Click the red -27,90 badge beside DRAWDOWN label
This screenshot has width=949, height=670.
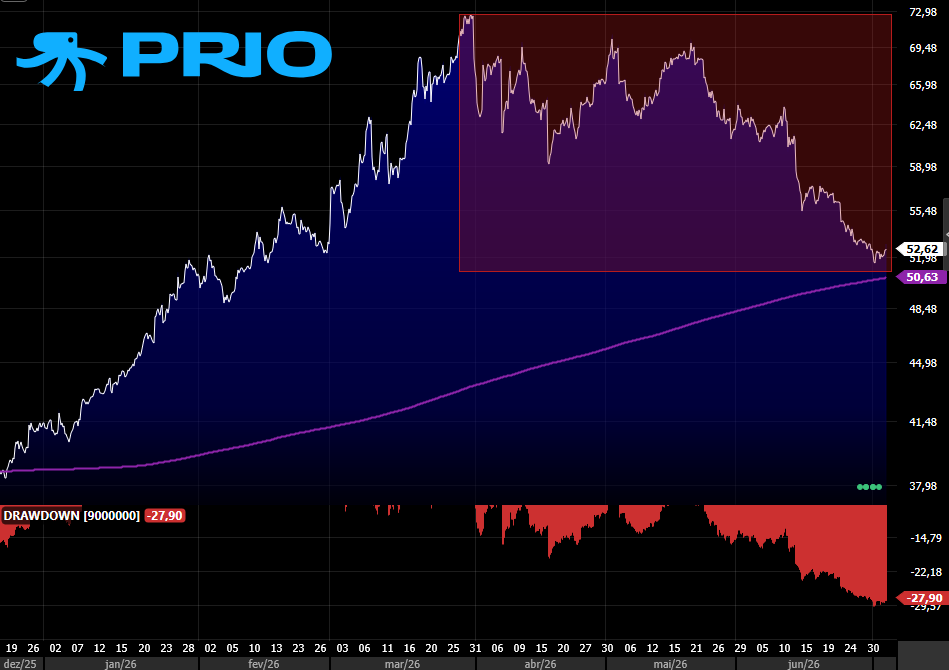tap(165, 516)
